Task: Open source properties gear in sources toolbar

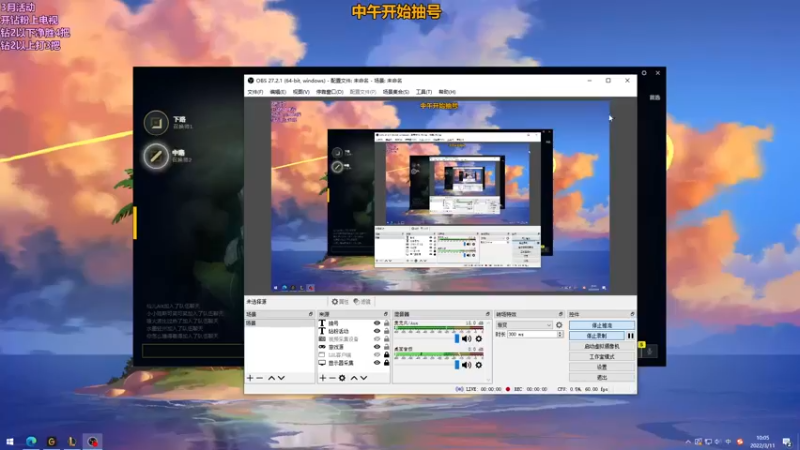Action: tap(342, 378)
